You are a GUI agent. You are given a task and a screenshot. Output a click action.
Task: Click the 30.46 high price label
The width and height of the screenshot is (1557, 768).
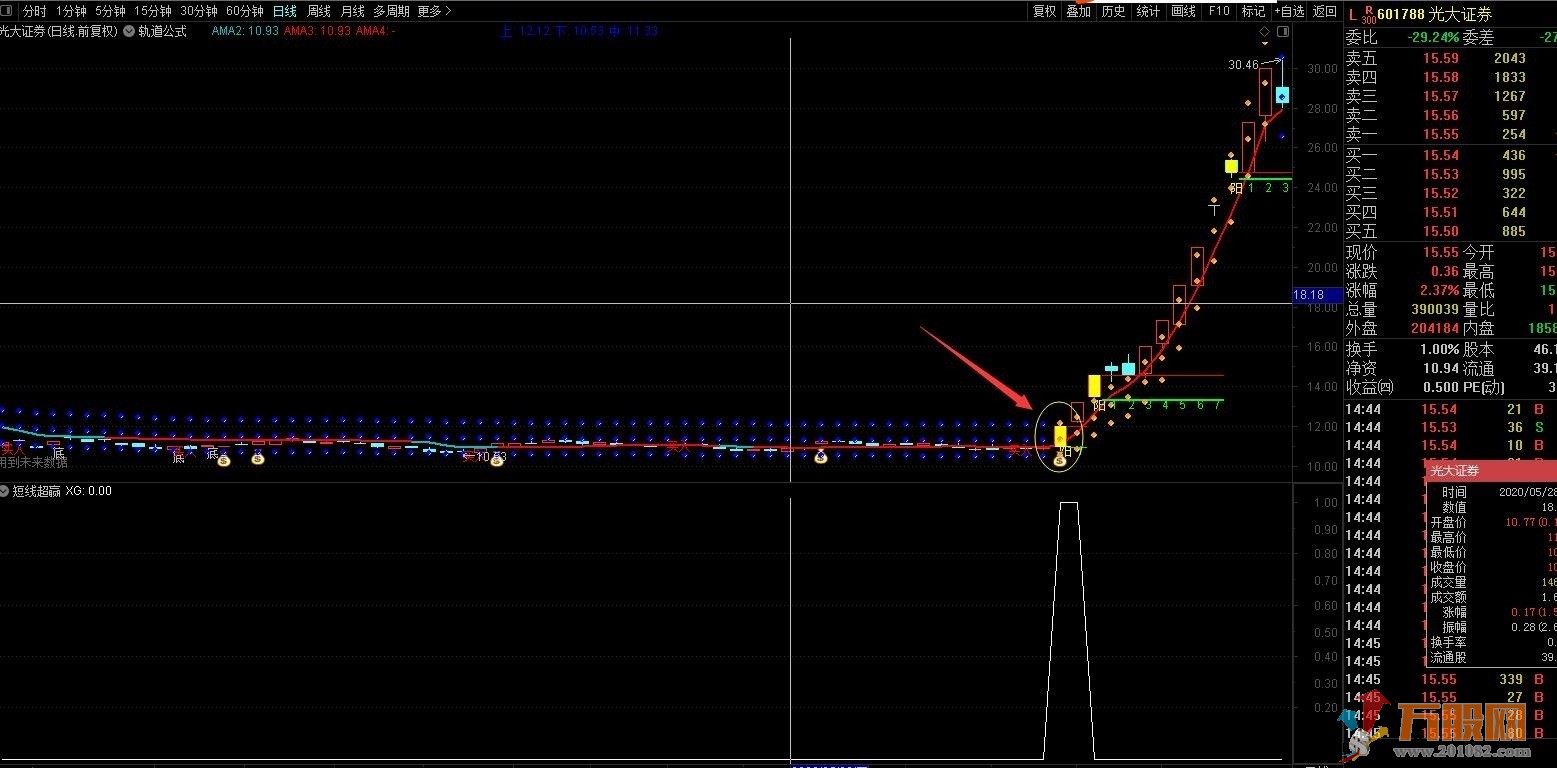point(1244,65)
